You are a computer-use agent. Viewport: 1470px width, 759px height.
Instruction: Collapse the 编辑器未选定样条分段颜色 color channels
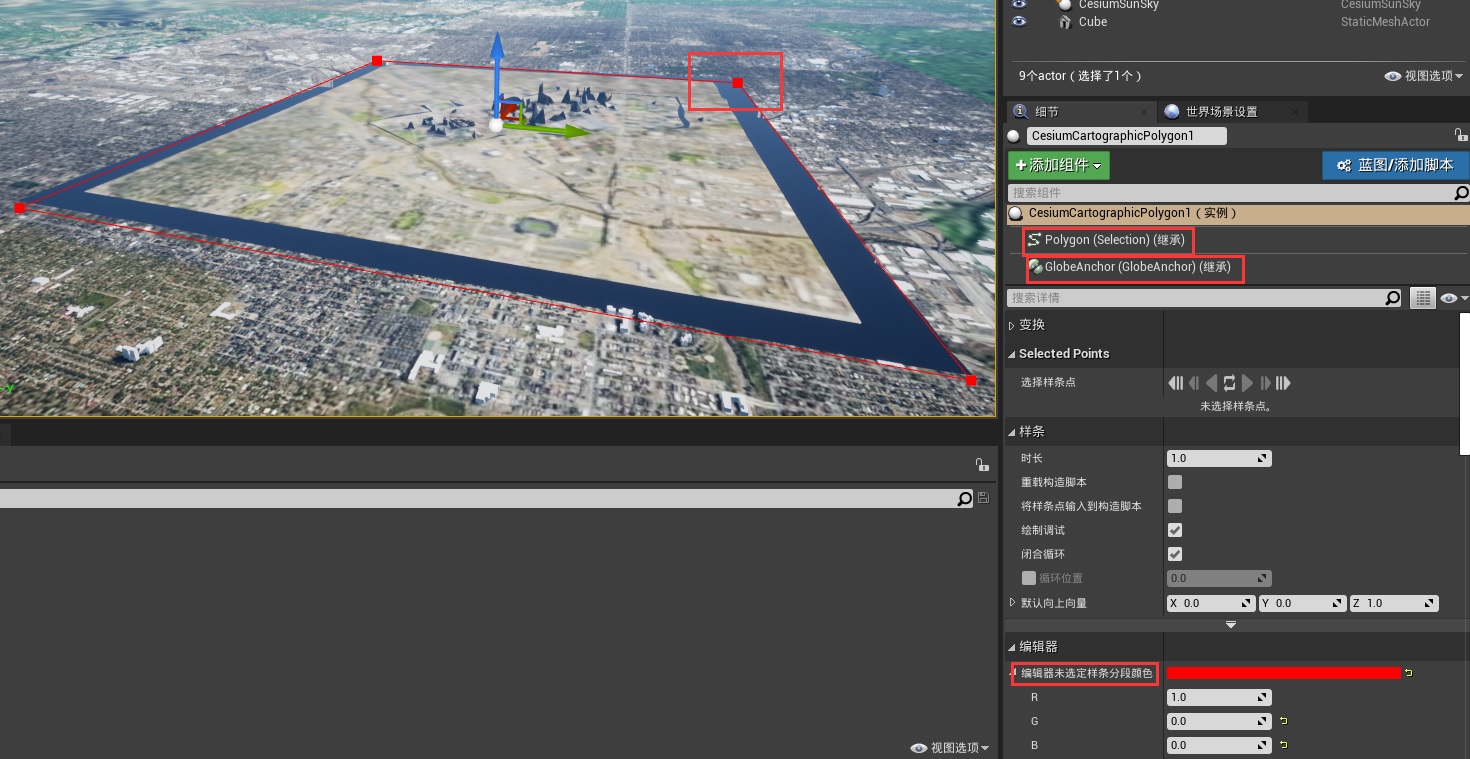(x=1012, y=673)
